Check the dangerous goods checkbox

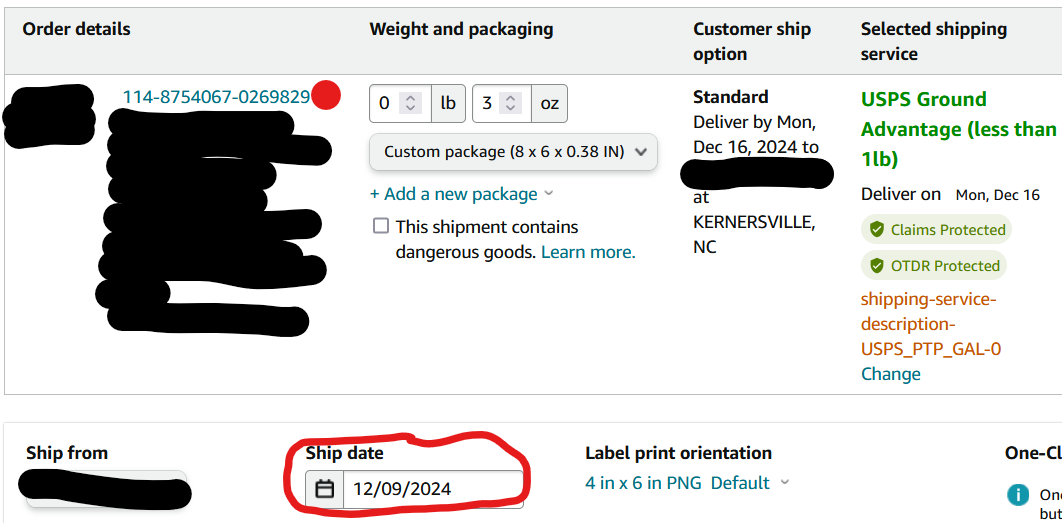coord(381,226)
